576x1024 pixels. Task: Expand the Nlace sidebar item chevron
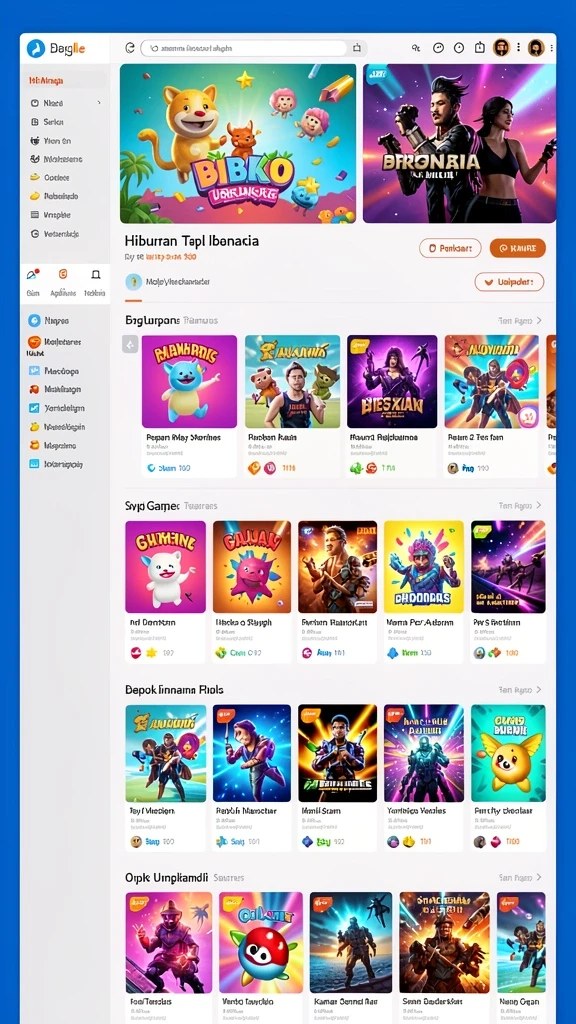(x=99, y=103)
